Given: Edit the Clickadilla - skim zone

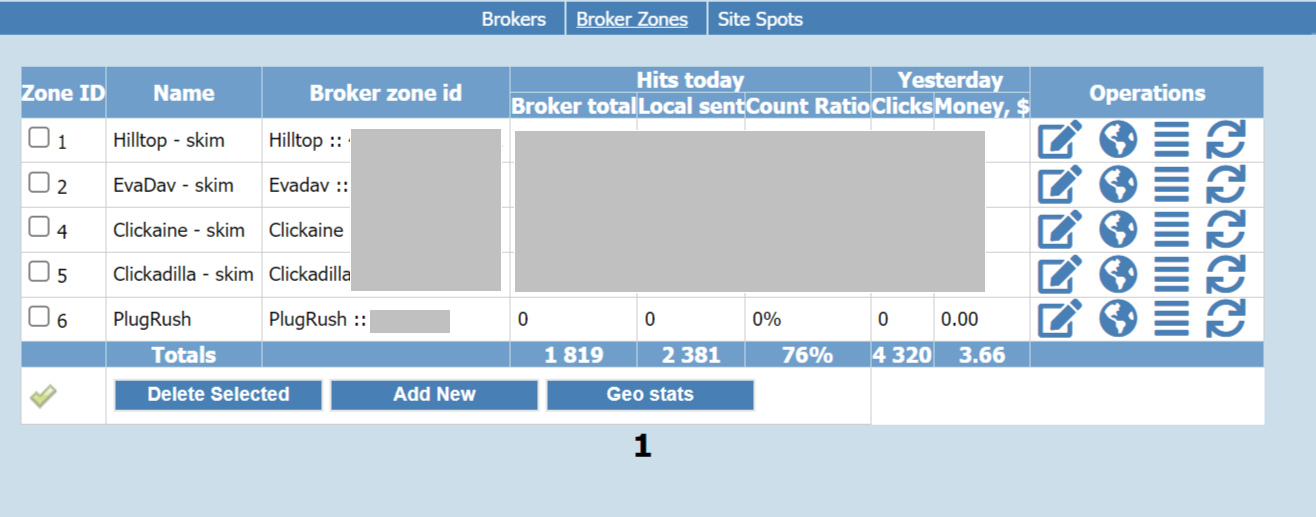Looking at the screenshot, I should [1060, 274].
